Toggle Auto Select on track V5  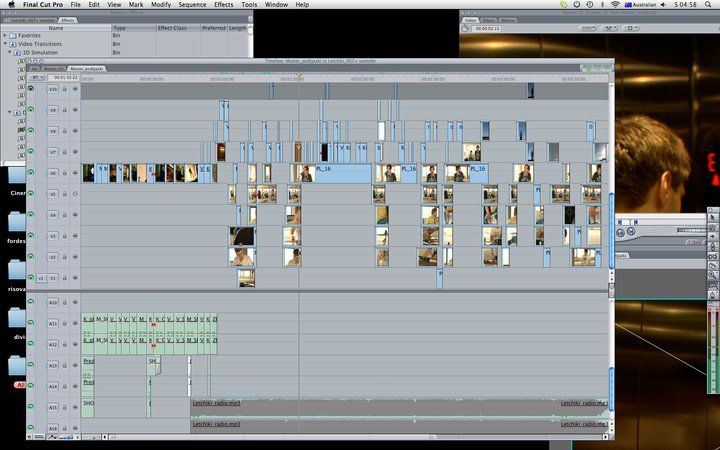[75, 194]
